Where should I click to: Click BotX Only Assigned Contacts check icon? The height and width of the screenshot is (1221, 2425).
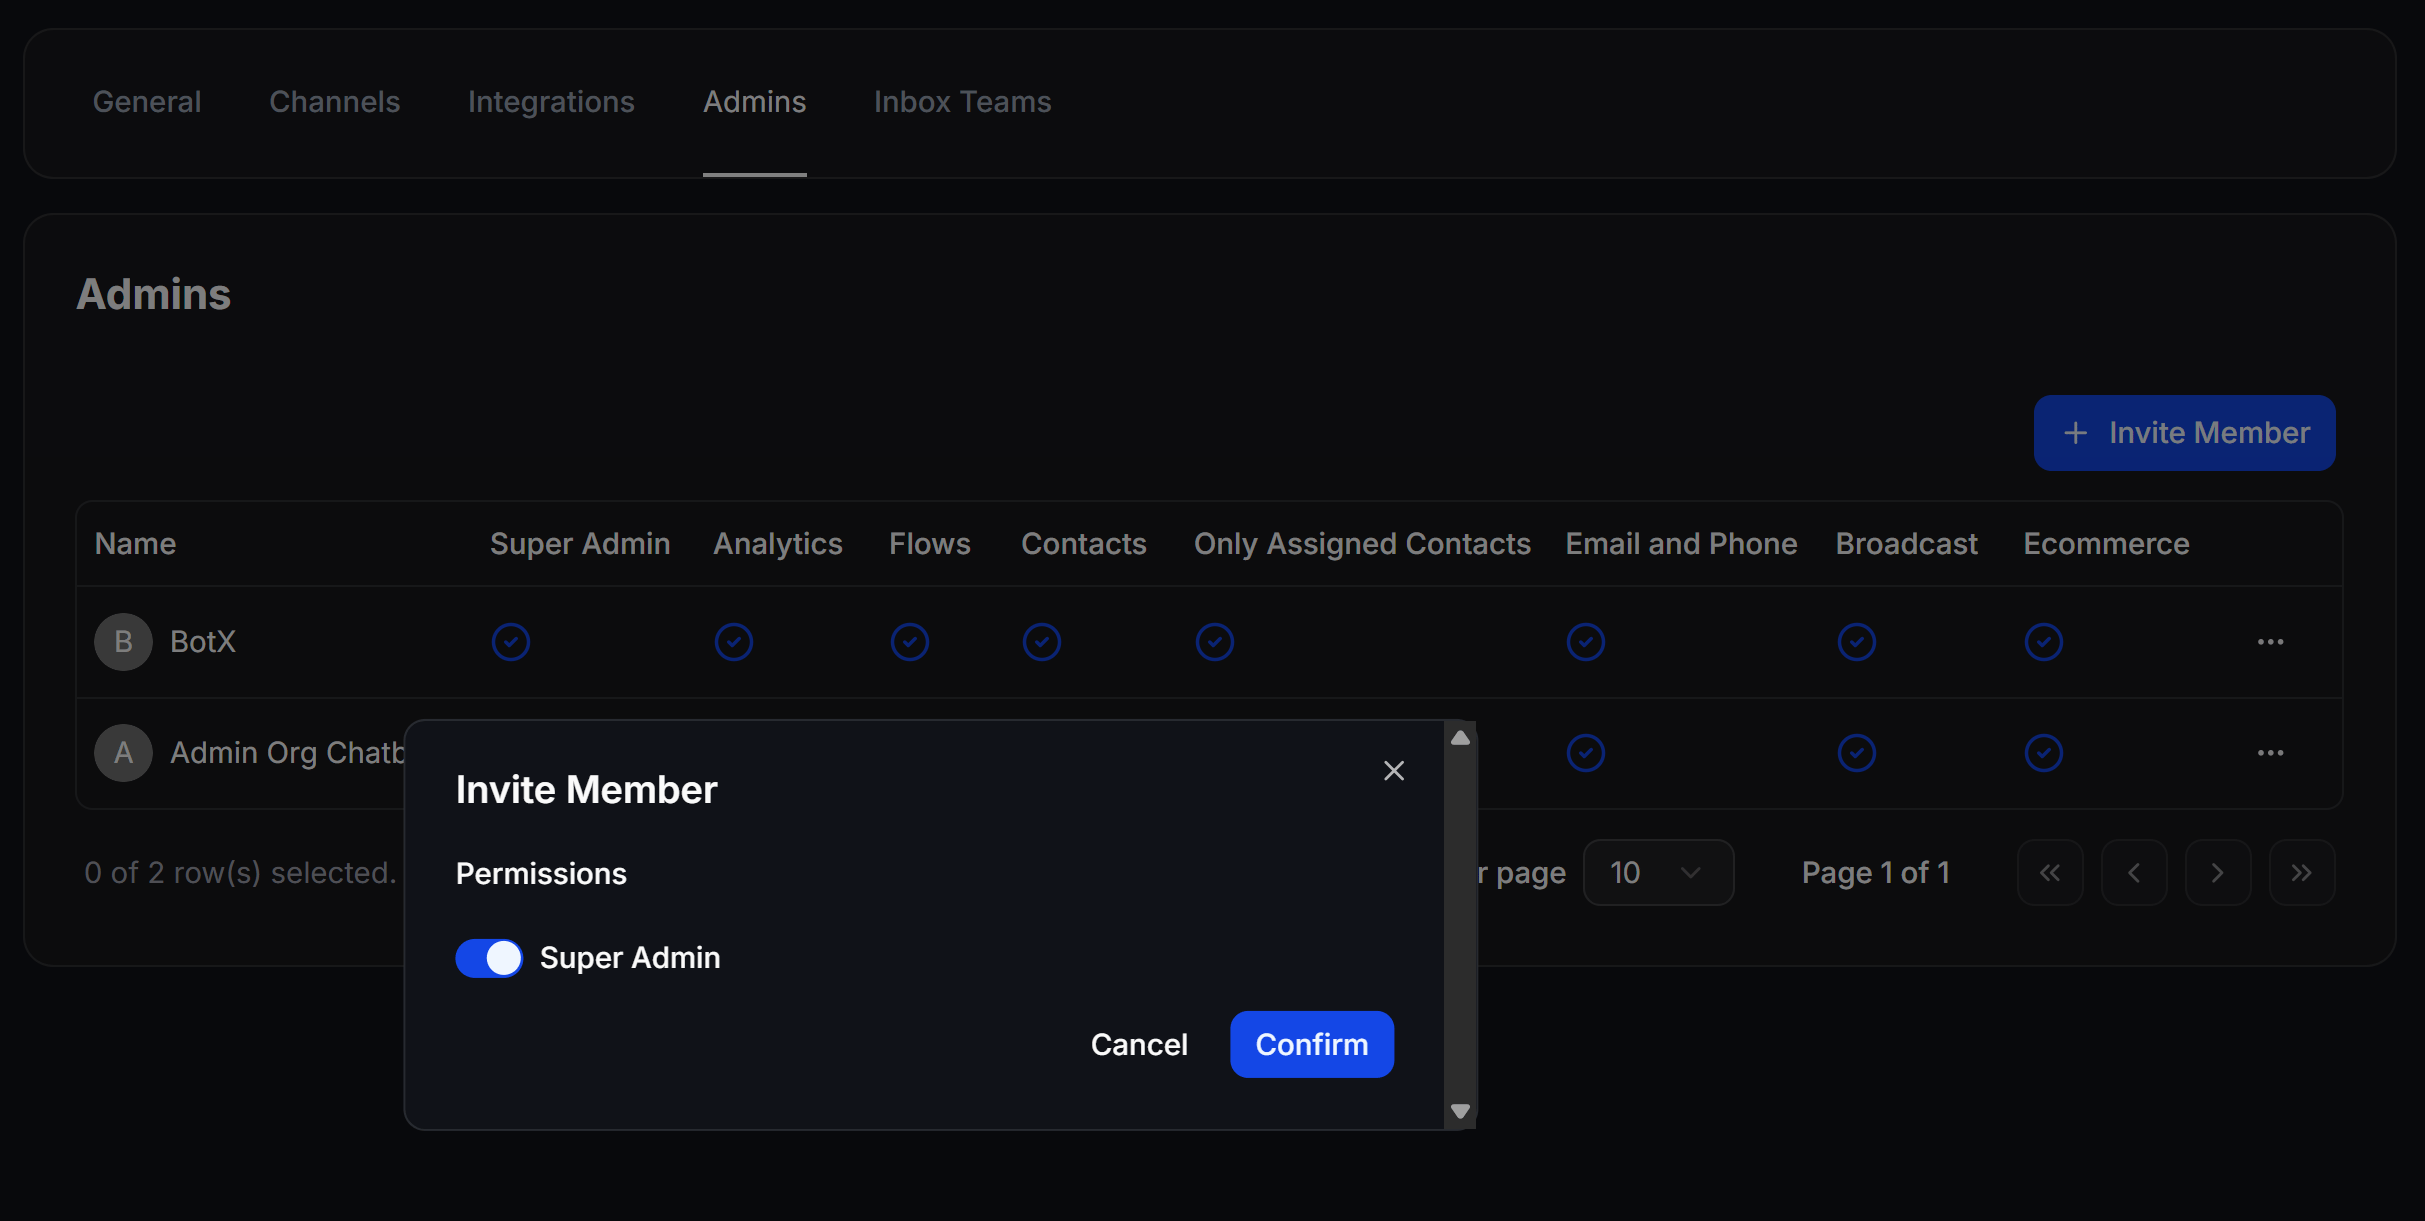pyautogui.click(x=1214, y=642)
